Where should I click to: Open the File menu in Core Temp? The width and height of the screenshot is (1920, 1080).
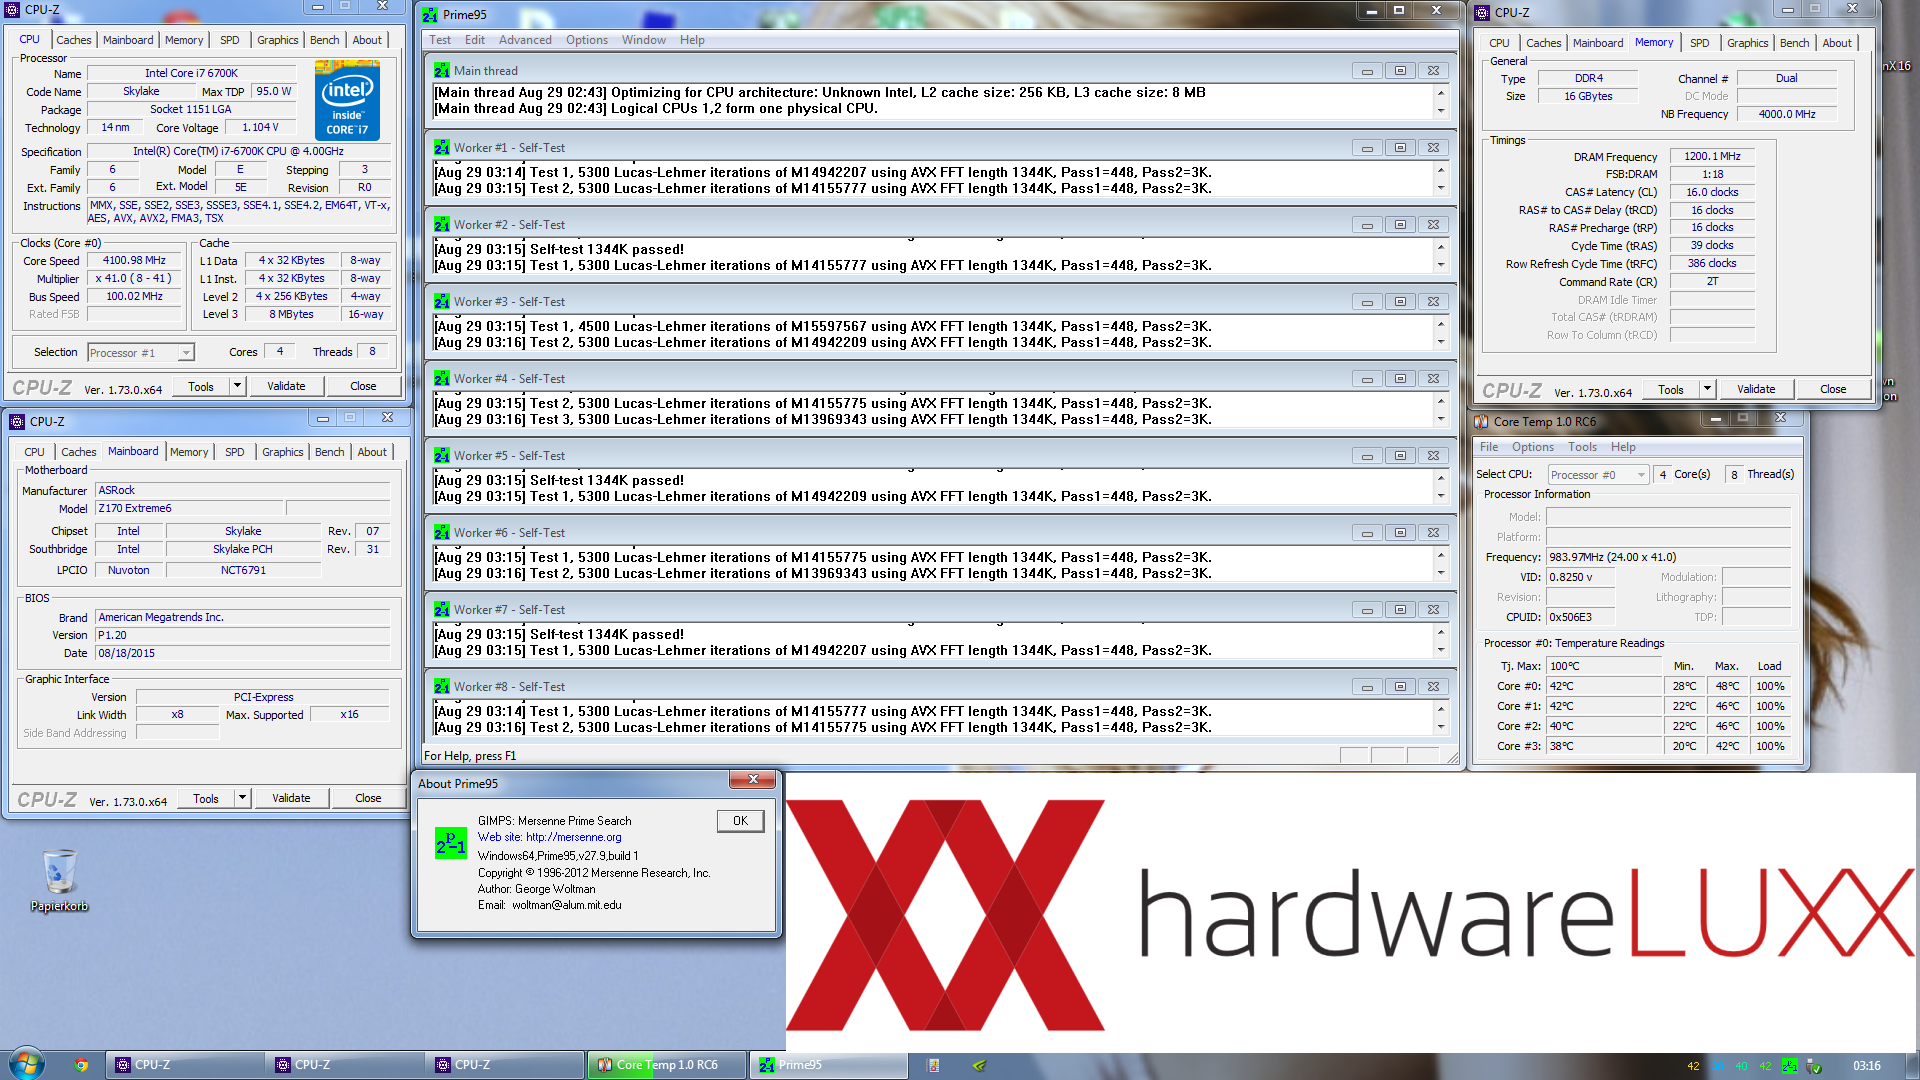1489,447
